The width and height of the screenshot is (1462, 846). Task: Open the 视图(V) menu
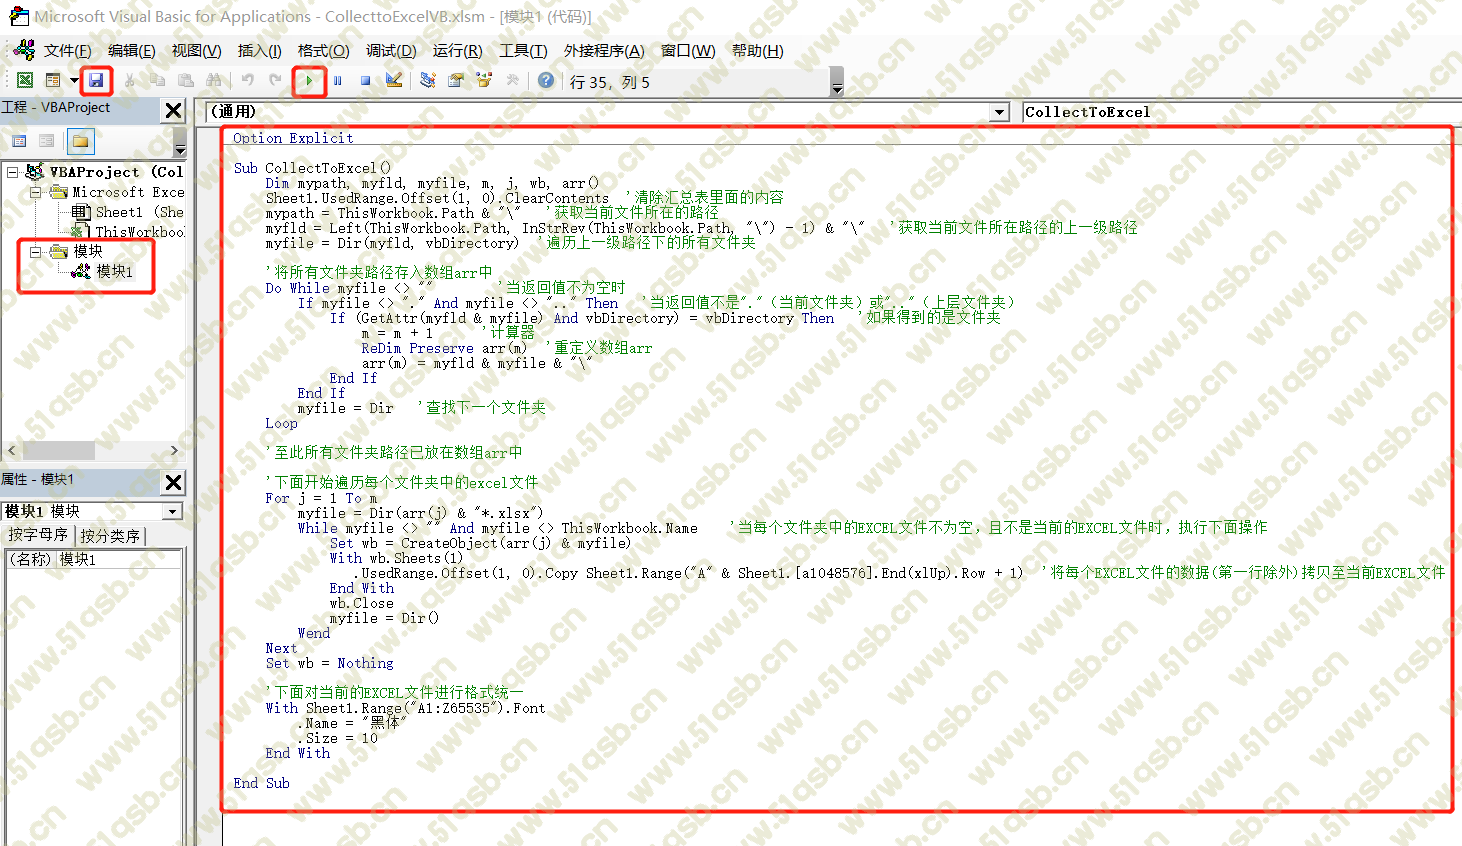196,51
